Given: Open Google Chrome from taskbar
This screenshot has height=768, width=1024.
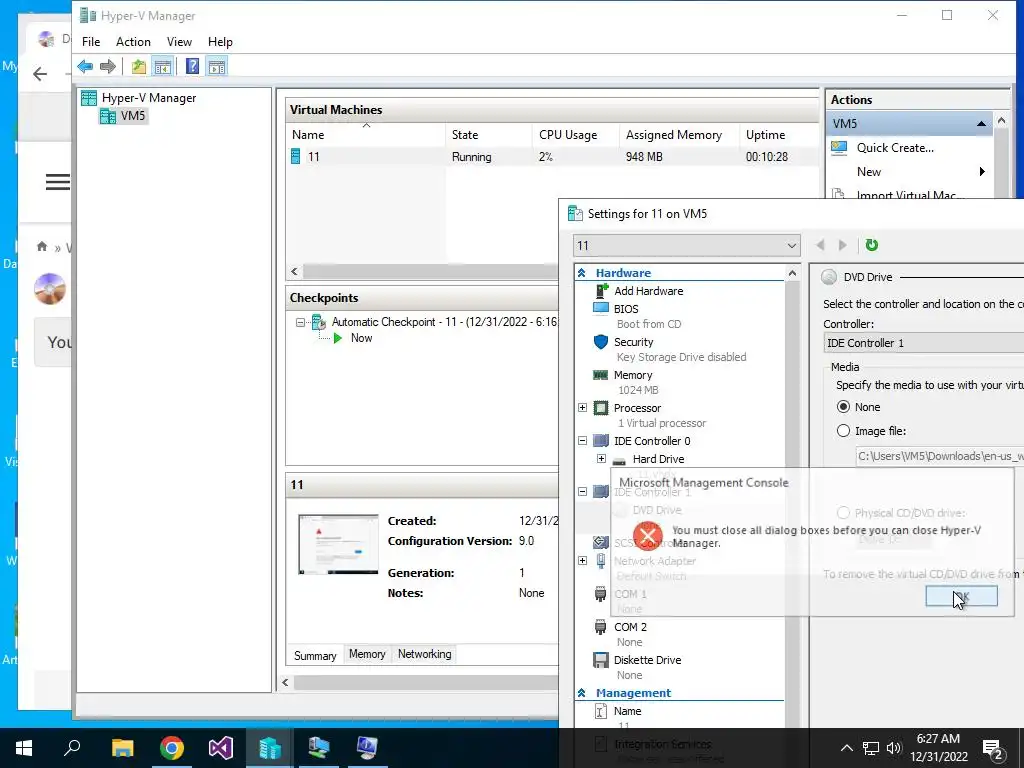Looking at the screenshot, I should tap(172, 748).
